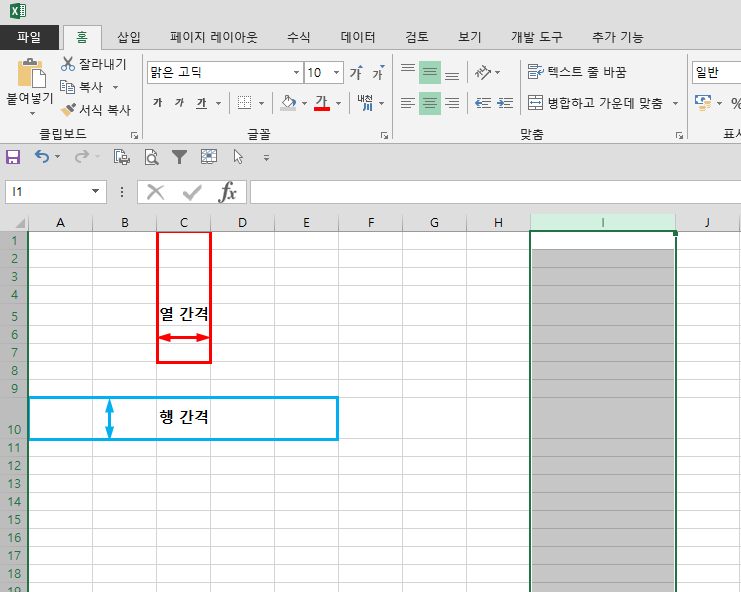
Task: Select column F header
Action: click(371, 223)
